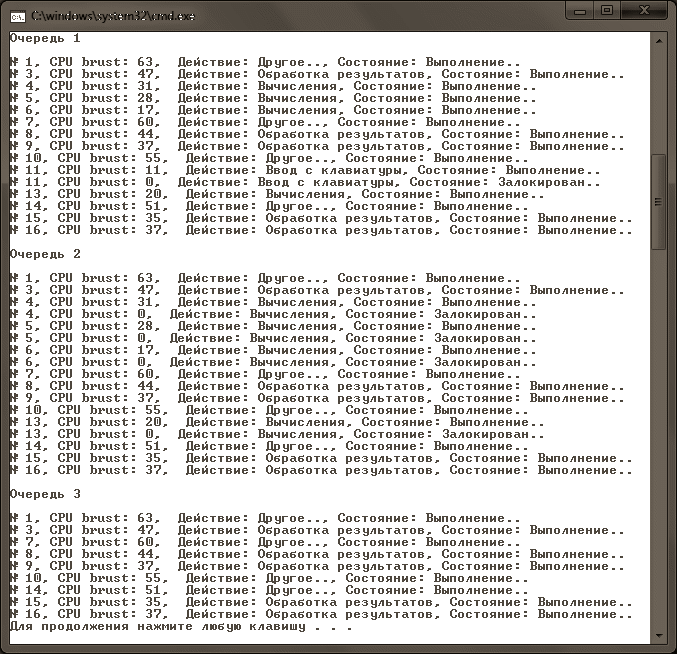Click scrollbar track above the thumb
677x654 pixels.
click(x=657, y=100)
